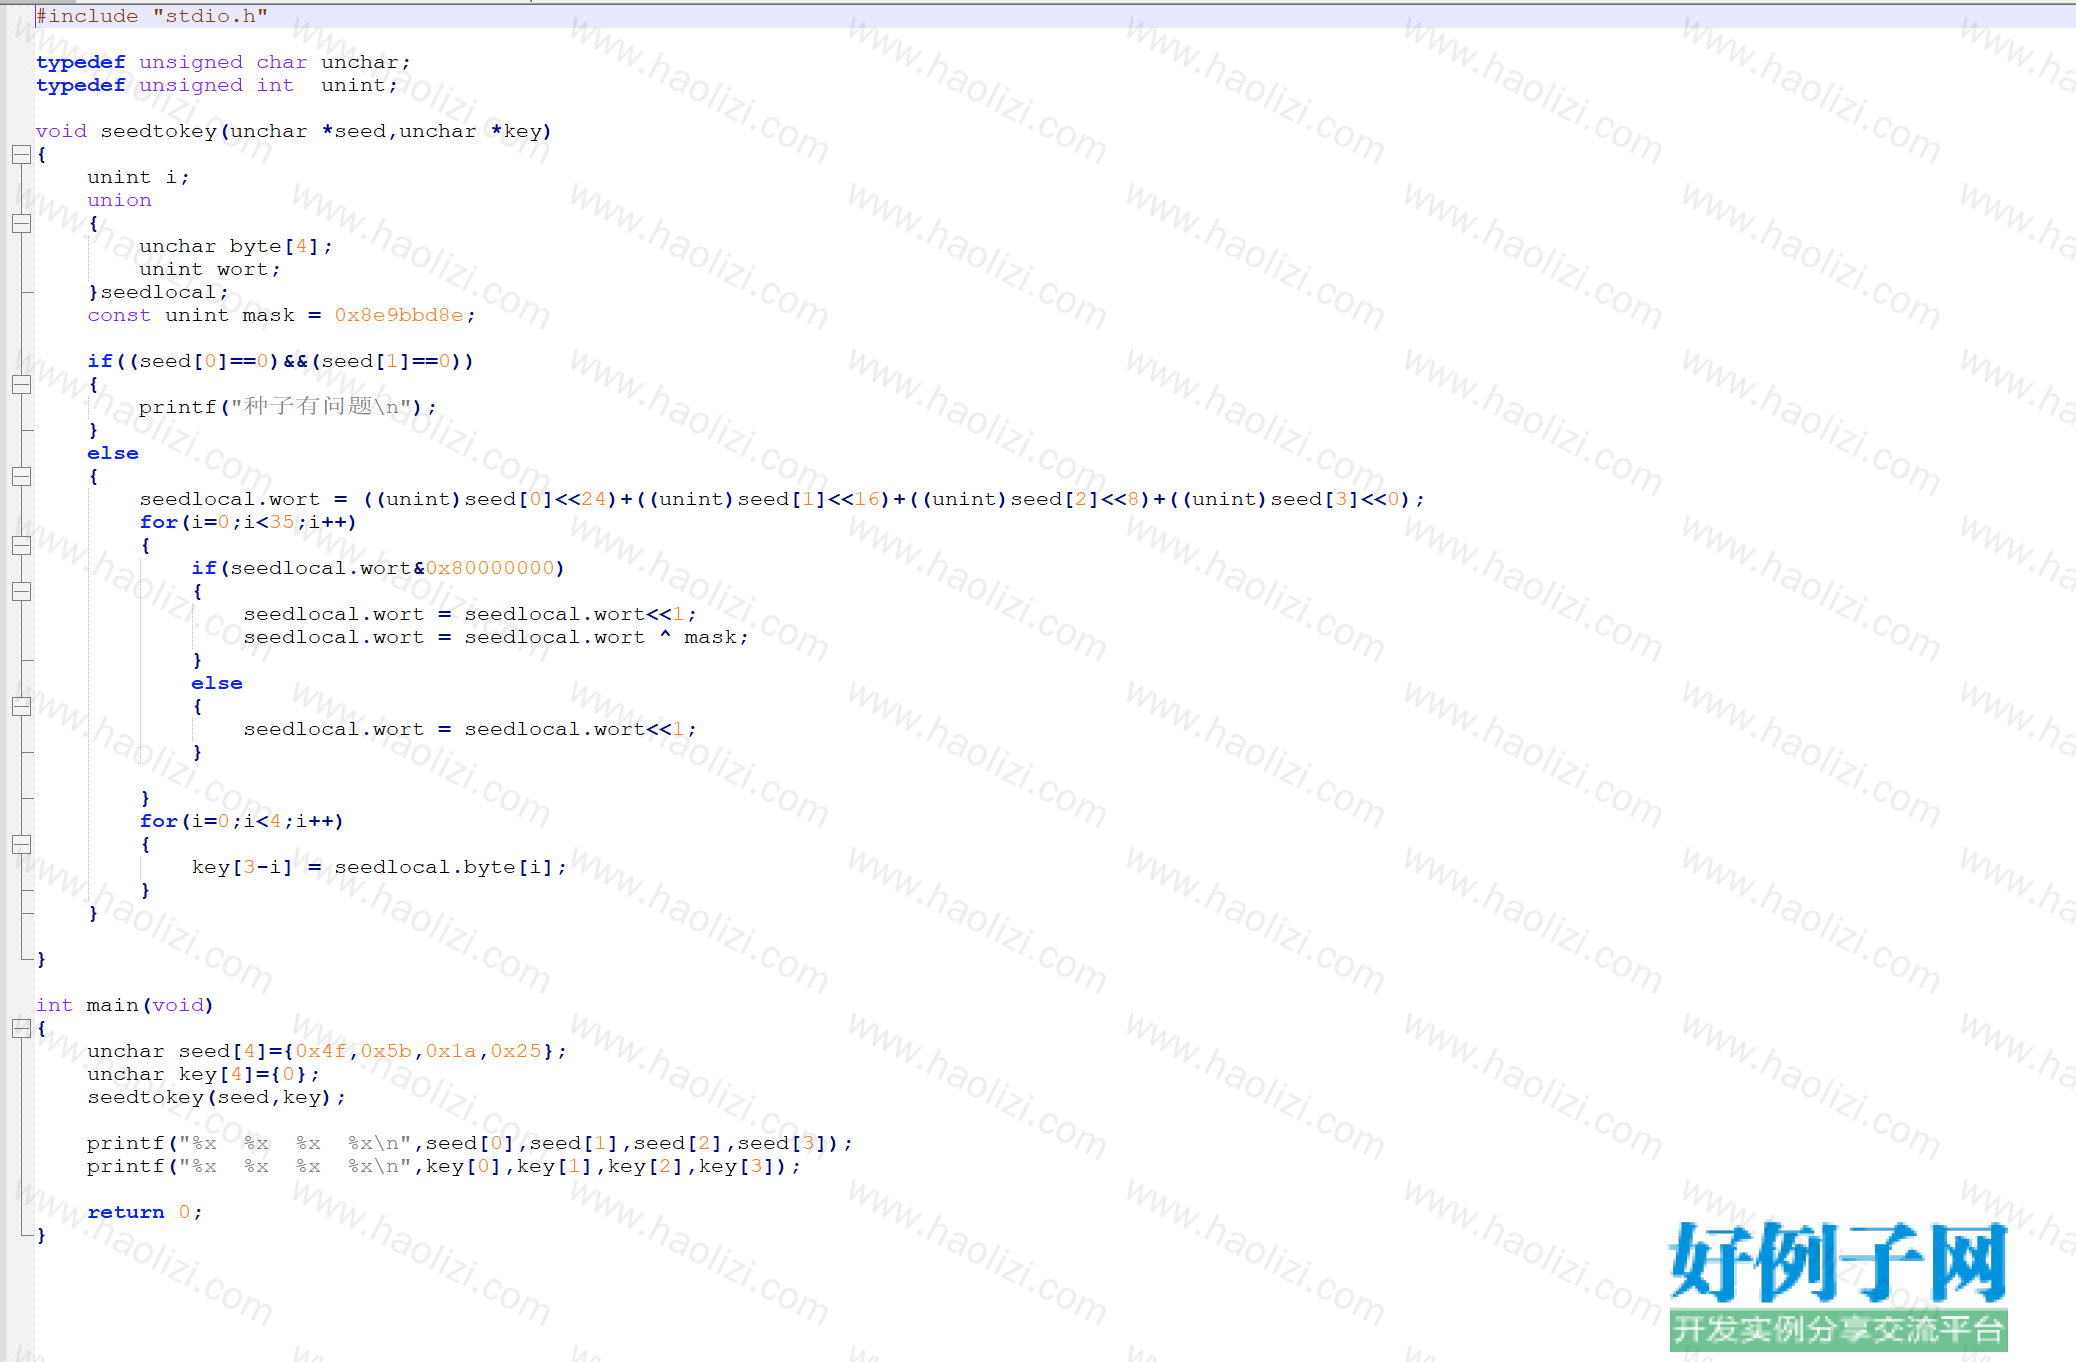Click the 'for(i=0;i<35;i++)' line
2076x1362 pixels.
248,522
